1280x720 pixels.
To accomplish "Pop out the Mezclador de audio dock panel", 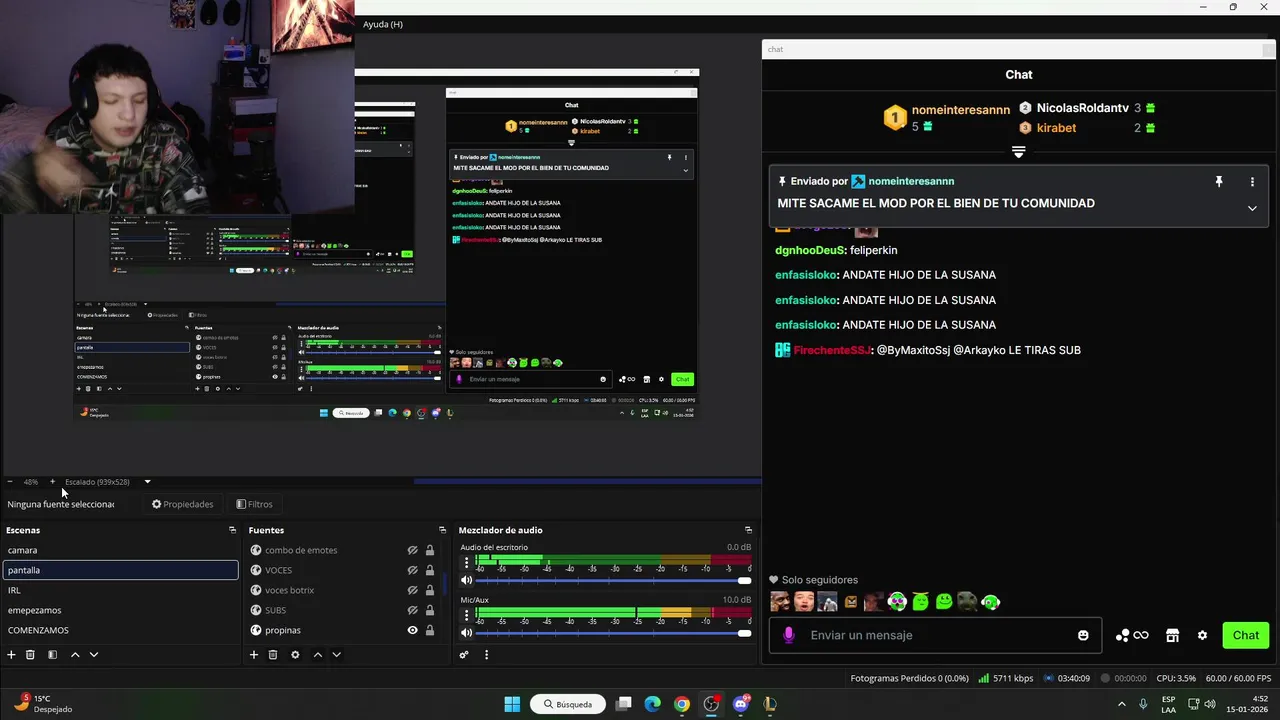I will 748,530.
